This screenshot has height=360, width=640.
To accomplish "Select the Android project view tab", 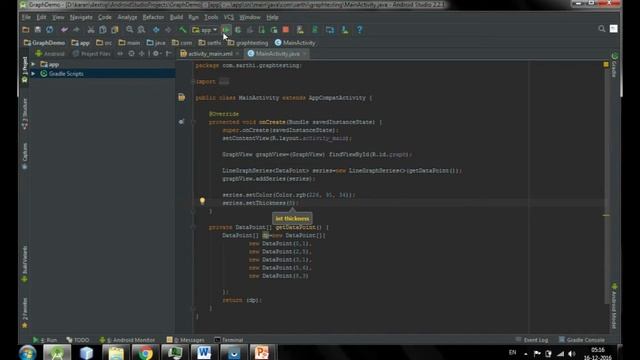I will (x=50, y=54).
